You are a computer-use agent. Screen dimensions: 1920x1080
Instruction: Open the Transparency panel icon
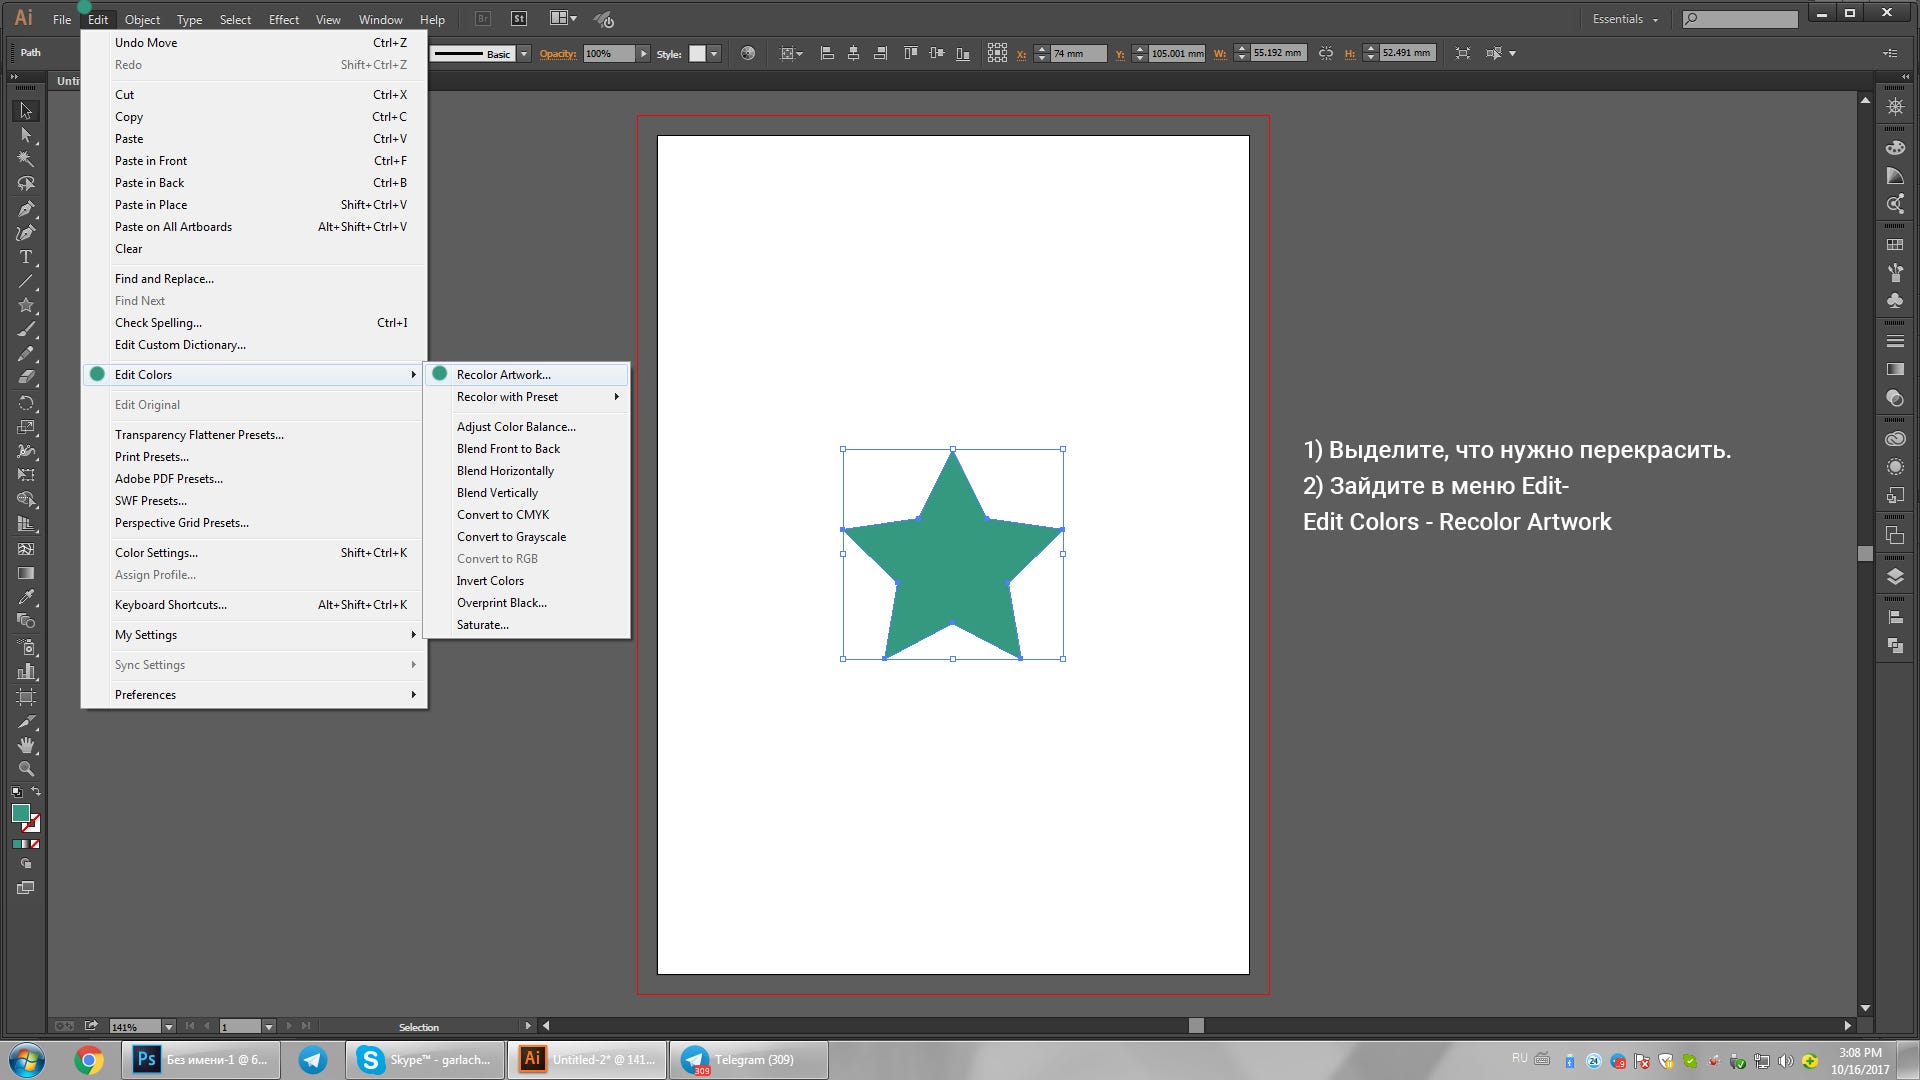click(1894, 398)
